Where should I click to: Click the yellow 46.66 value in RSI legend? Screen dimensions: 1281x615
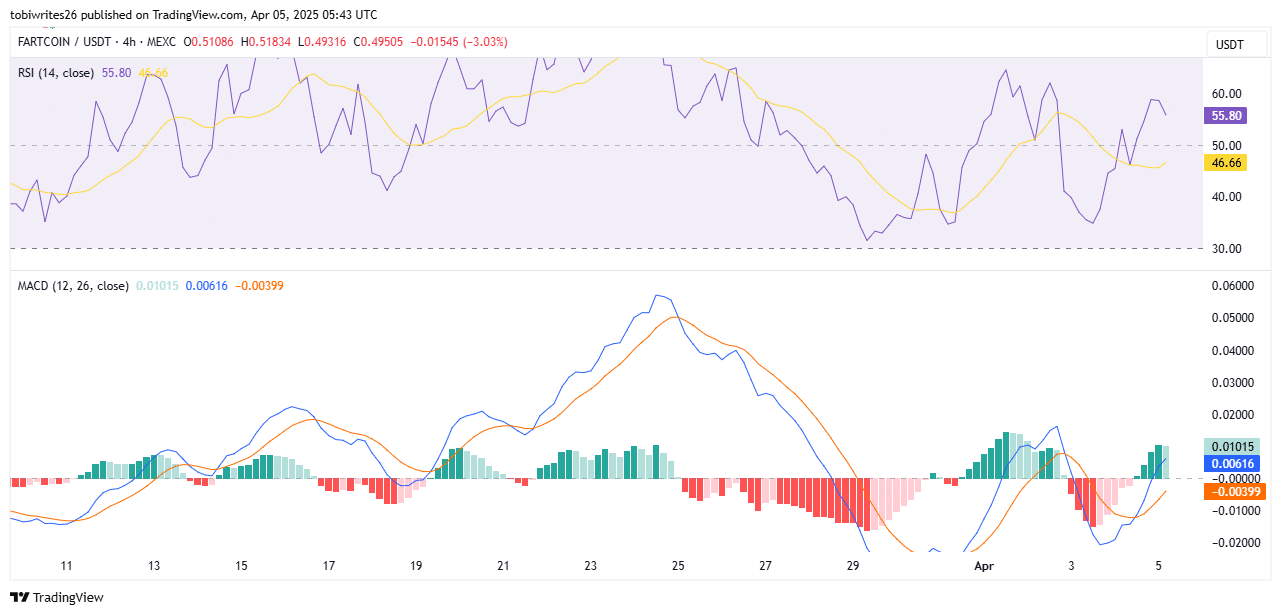click(x=153, y=73)
